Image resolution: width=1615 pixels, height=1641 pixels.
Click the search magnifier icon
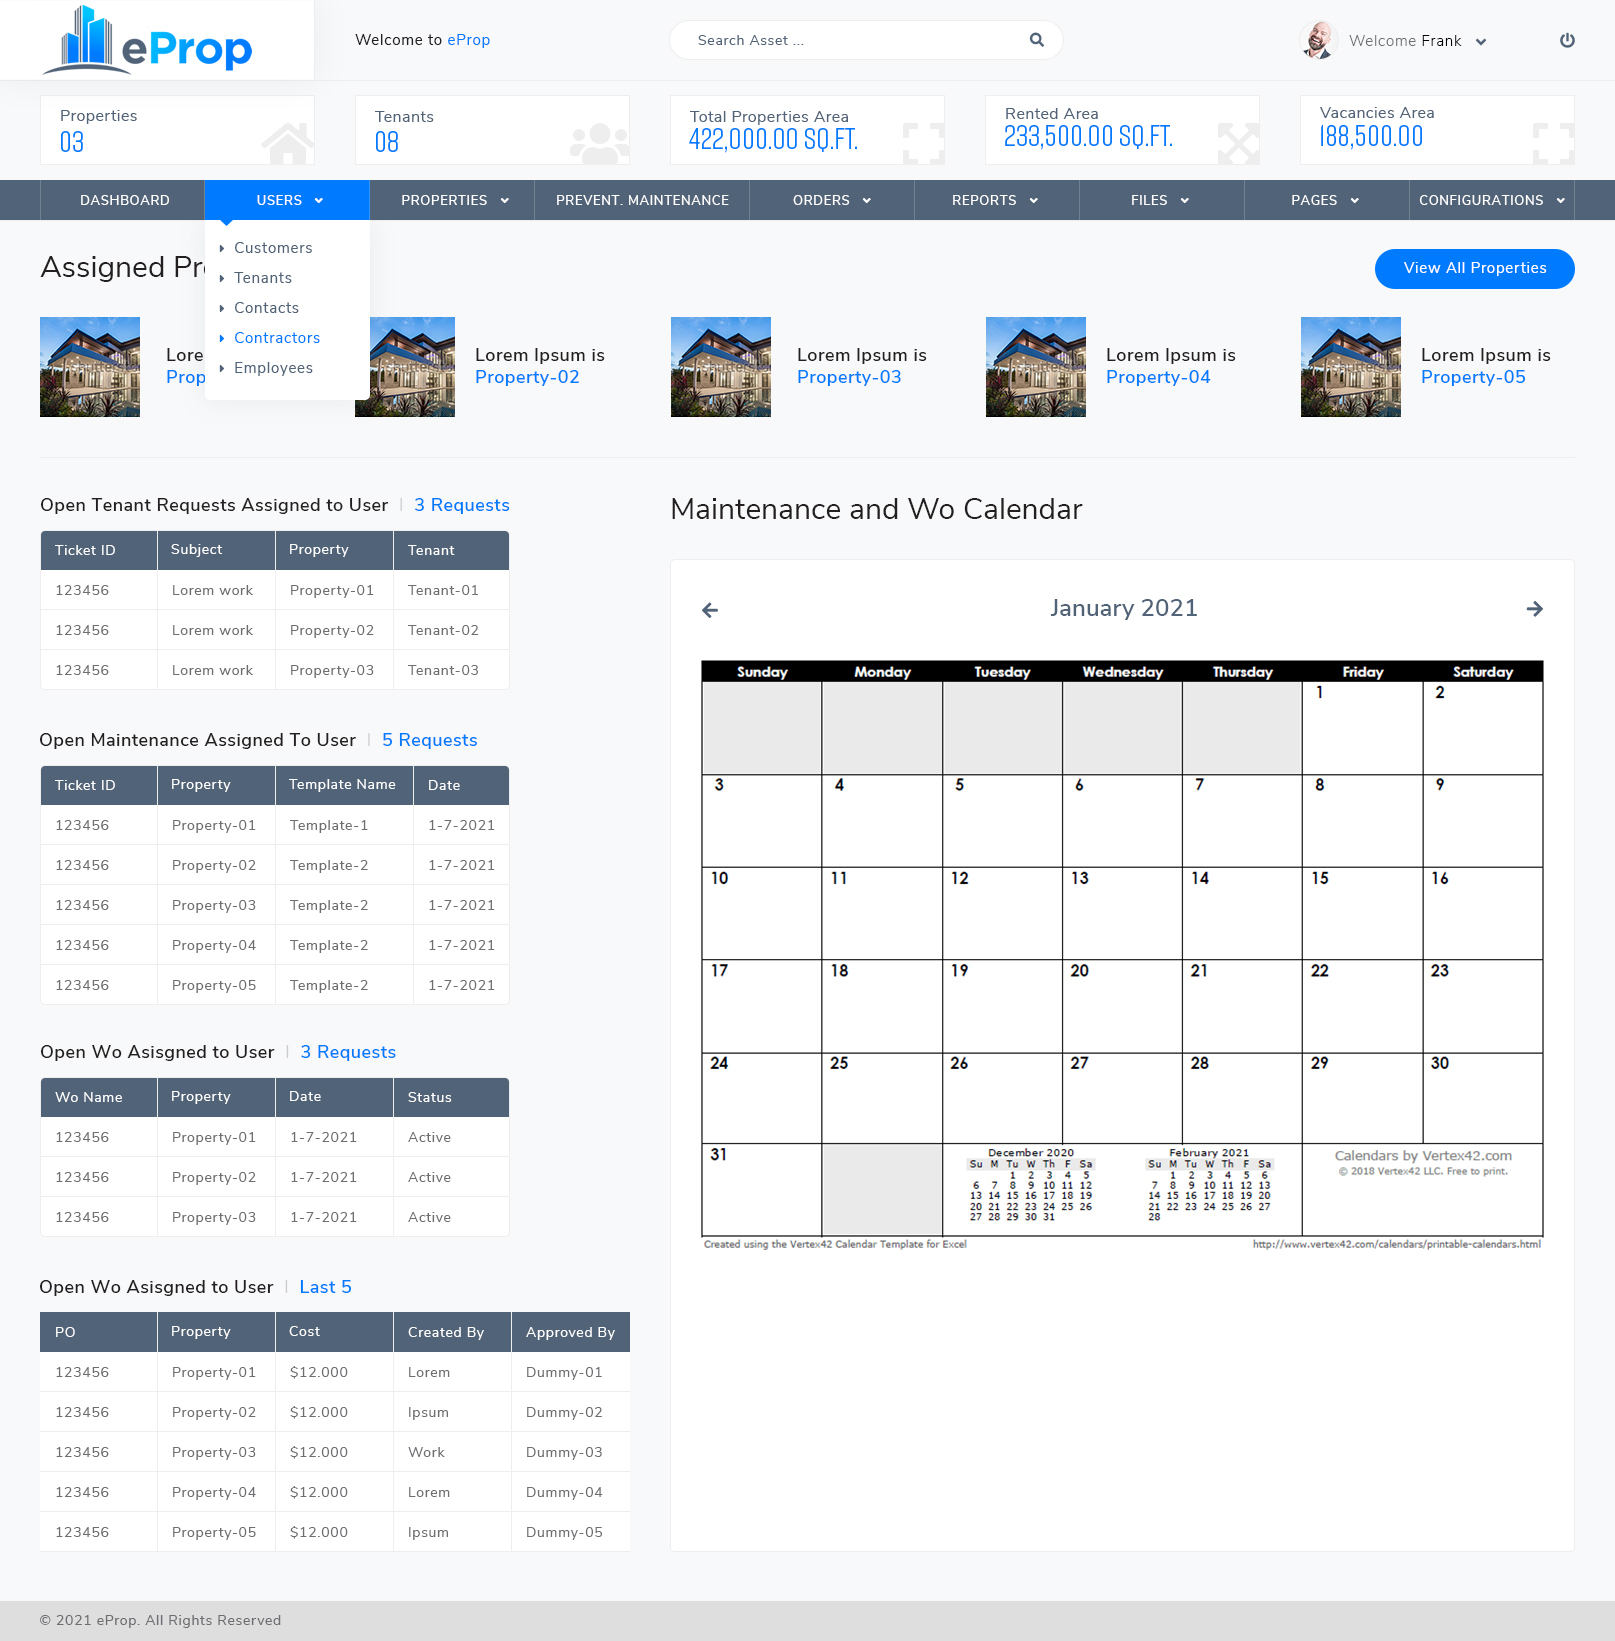click(1036, 40)
